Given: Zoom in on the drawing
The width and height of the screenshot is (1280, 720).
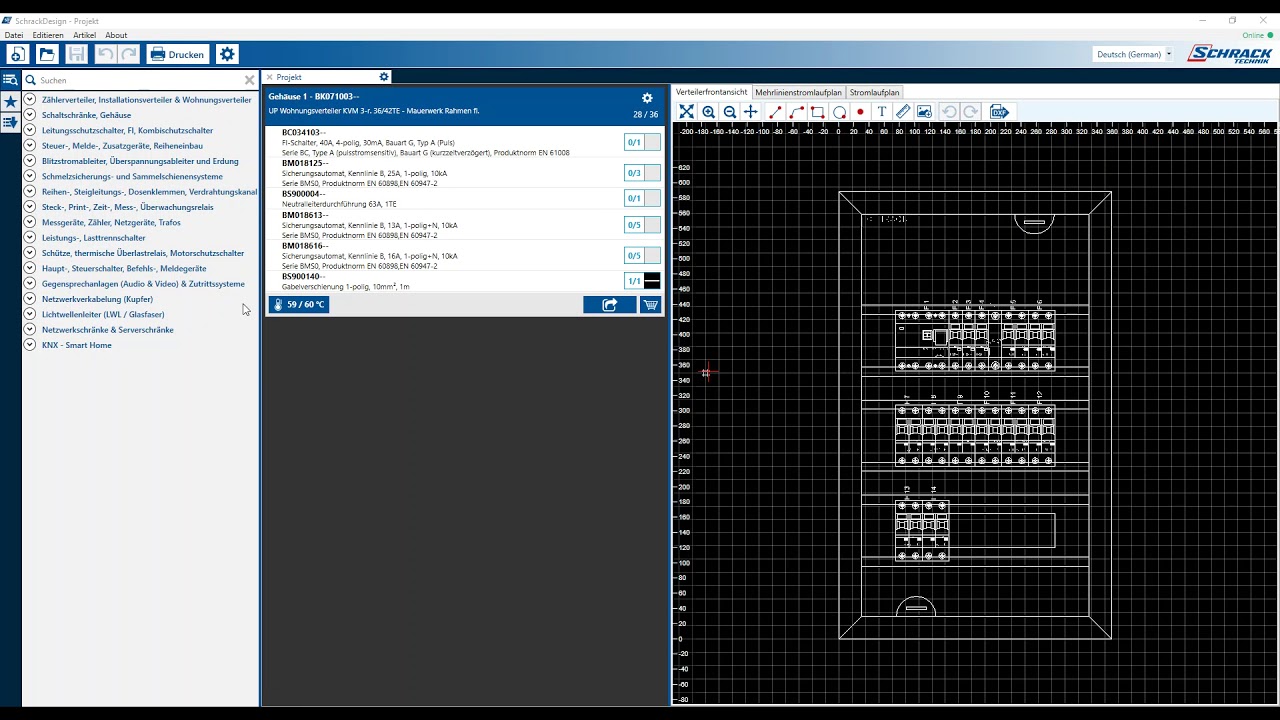Looking at the screenshot, I should click(x=708, y=112).
